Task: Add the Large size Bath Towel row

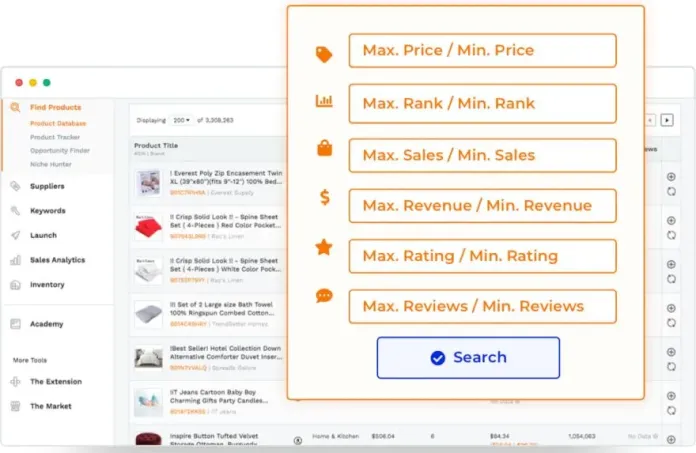Action: click(671, 308)
